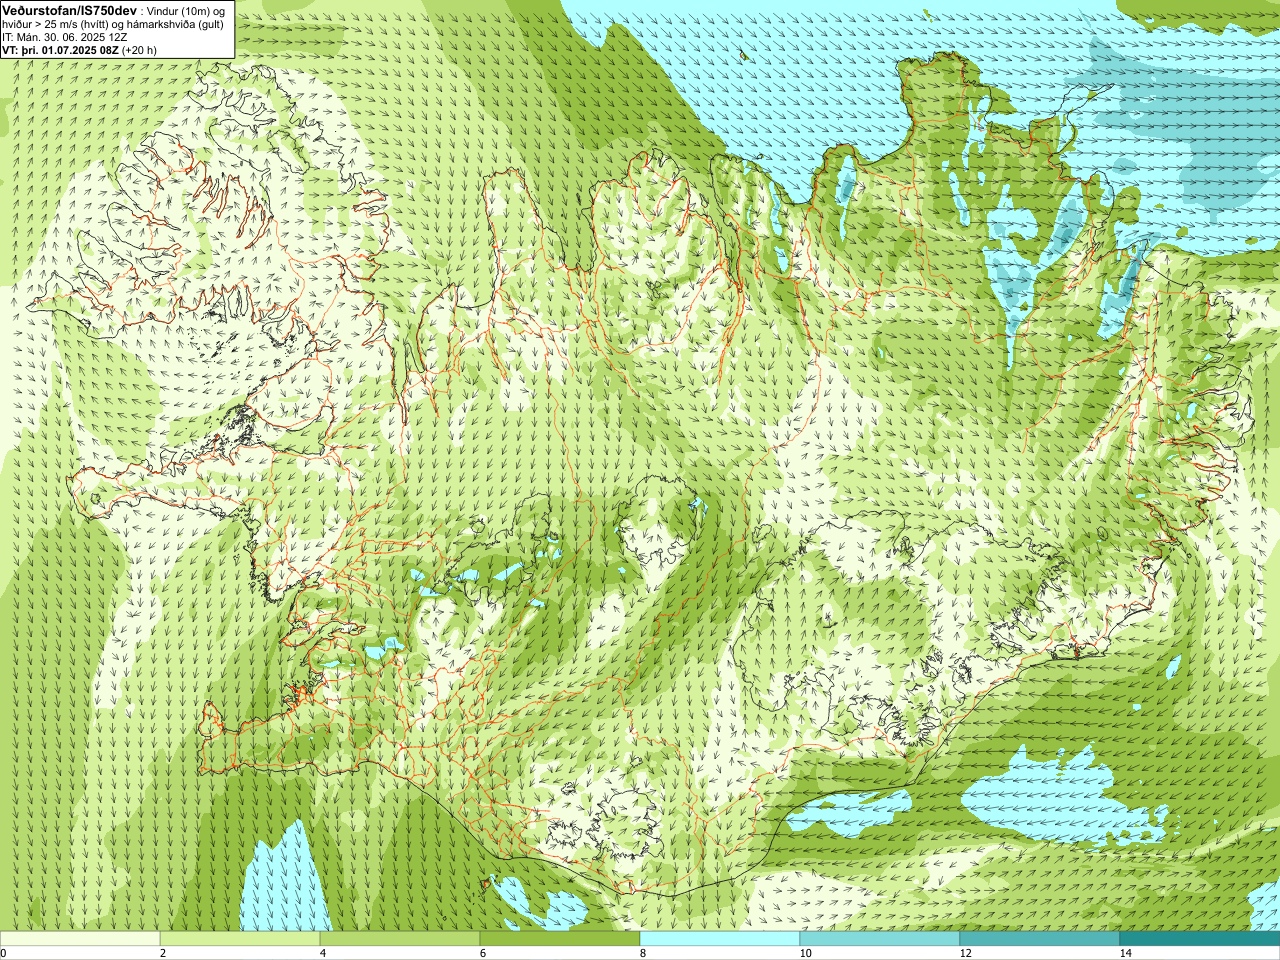Viewport: 1280px width, 960px height.
Task: Select the dark teal above-14 color bar segment
Action: point(1200,939)
